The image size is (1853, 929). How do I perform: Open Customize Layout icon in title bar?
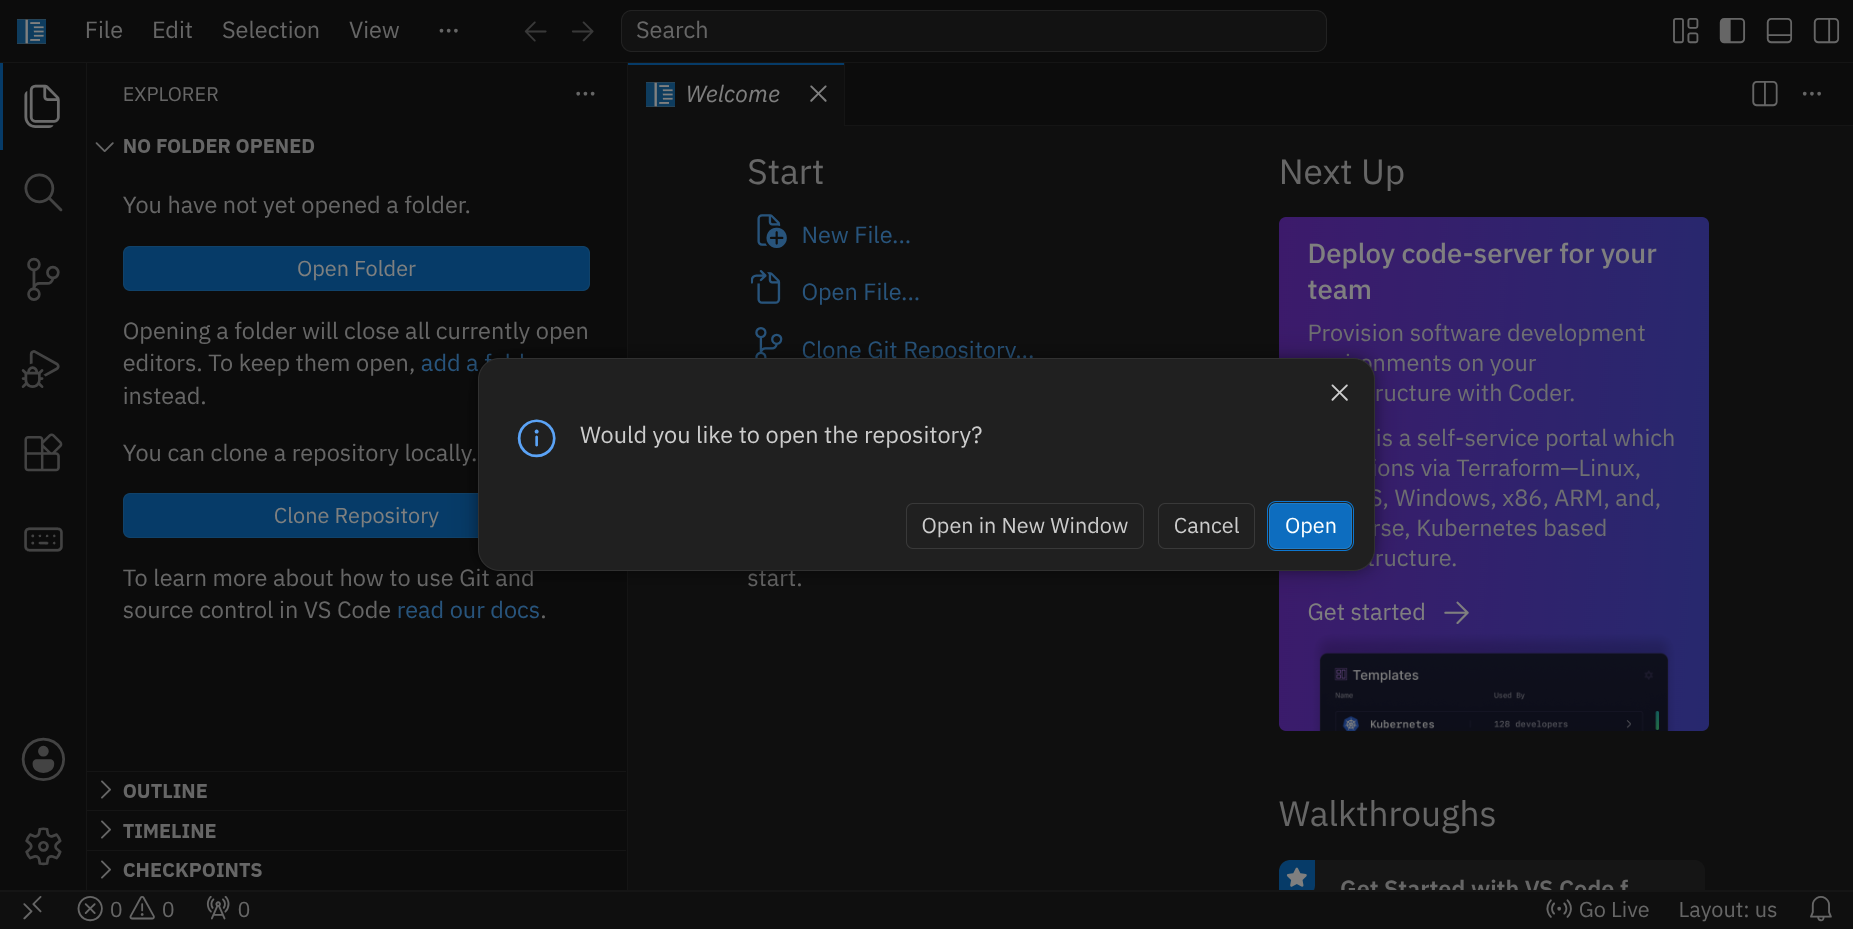click(1686, 31)
